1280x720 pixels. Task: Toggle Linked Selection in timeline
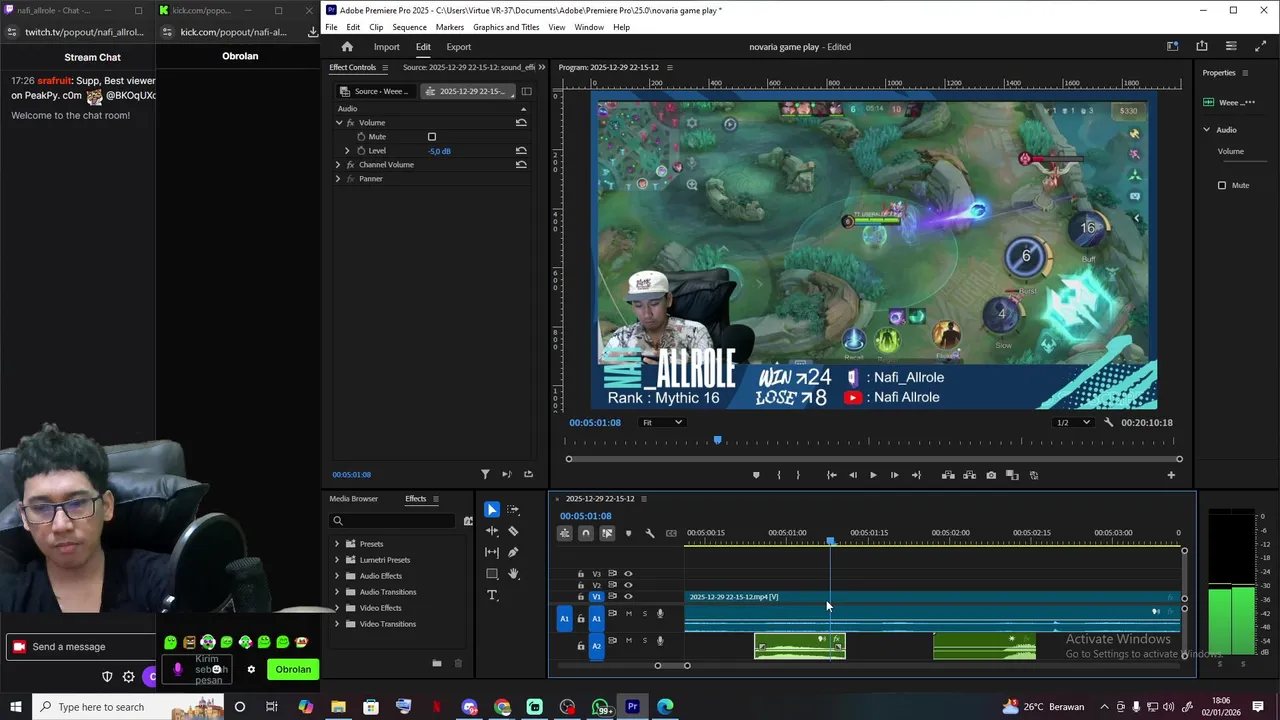click(x=607, y=533)
